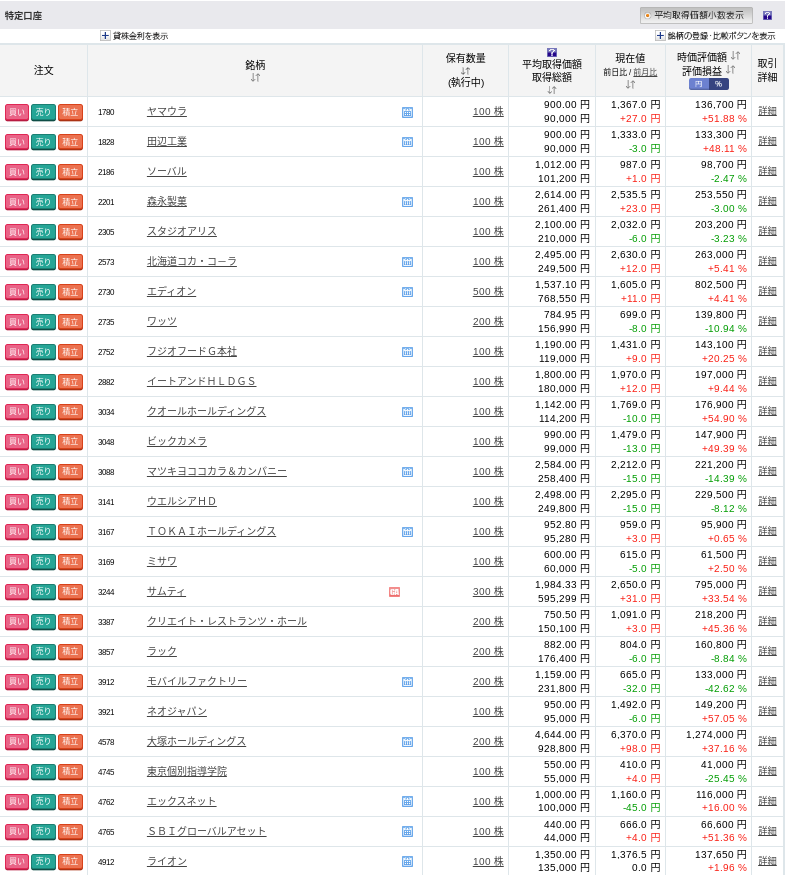Screen dimensions: 786x875
Task: Click 買い button for 東京個別指導学院
Action: pos(17,772)
